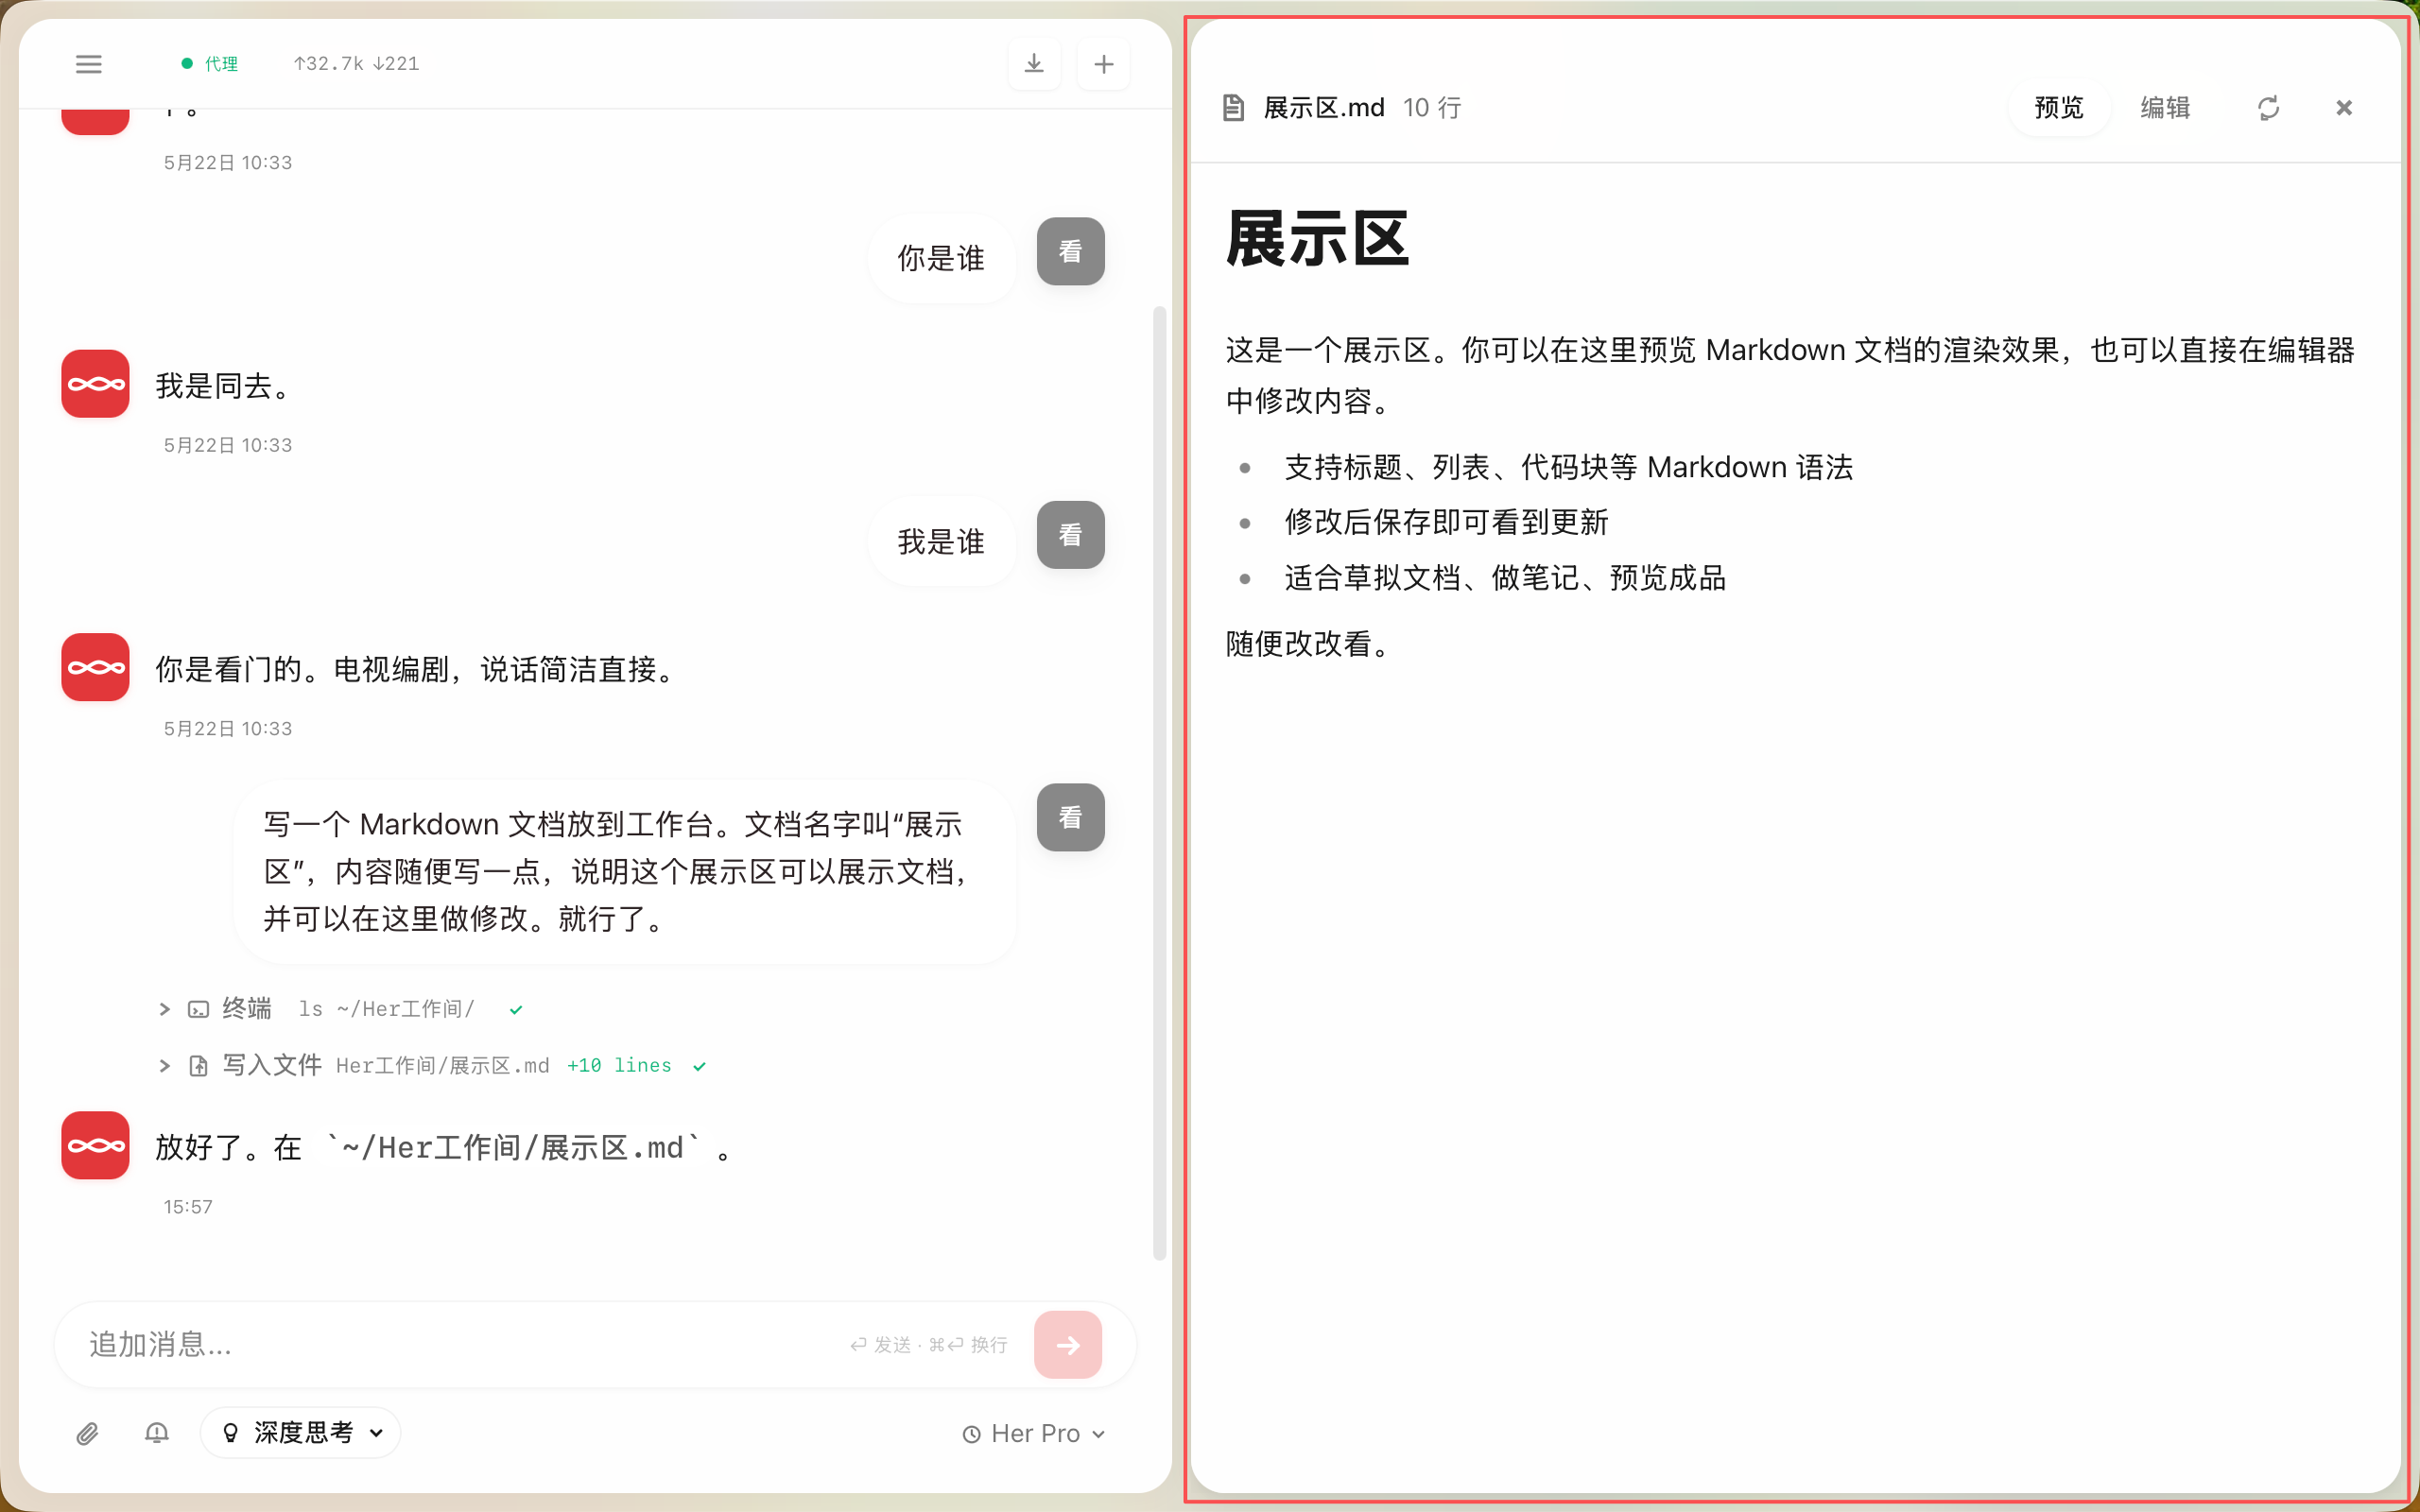Start a new chat with the plus icon
The width and height of the screenshot is (2420, 1512).
(1103, 64)
